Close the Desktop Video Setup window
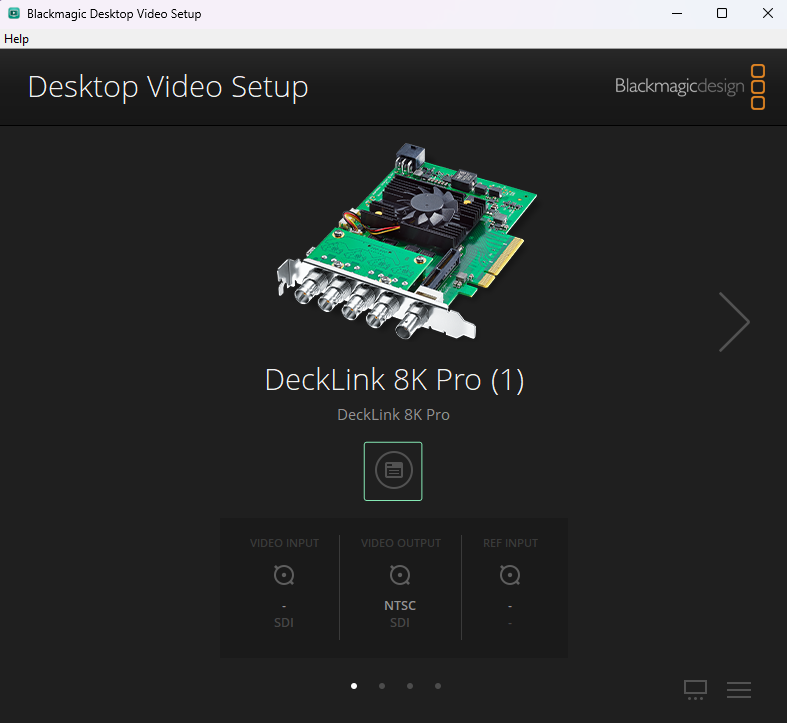The width and height of the screenshot is (787, 723). point(767,14)
